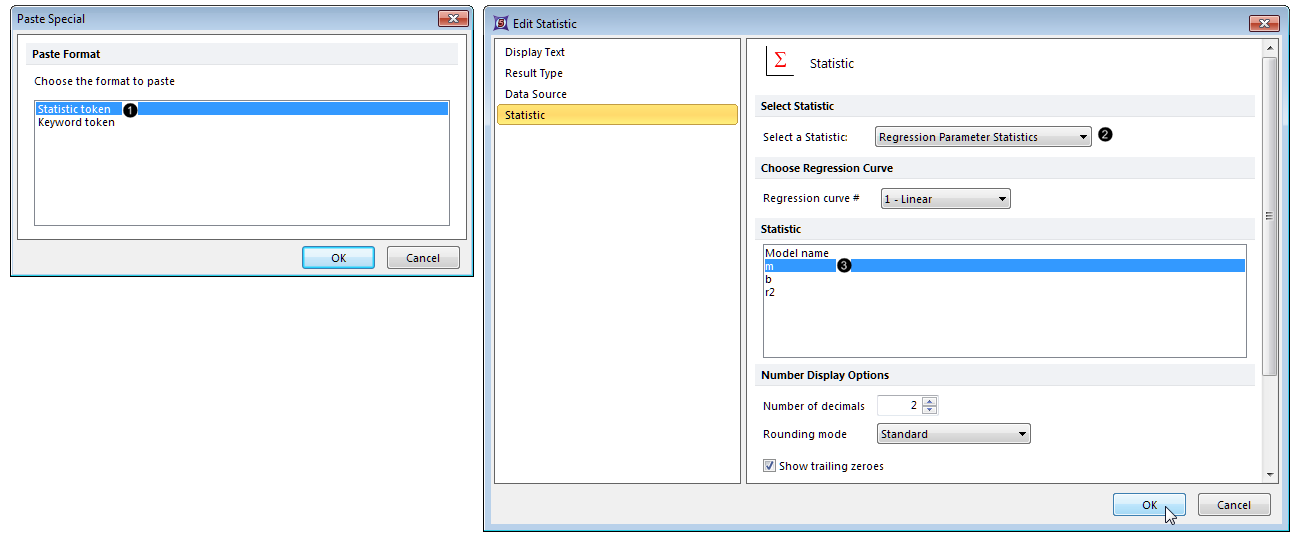
Task: Select the Display Text category
Action: coord(535,52)
